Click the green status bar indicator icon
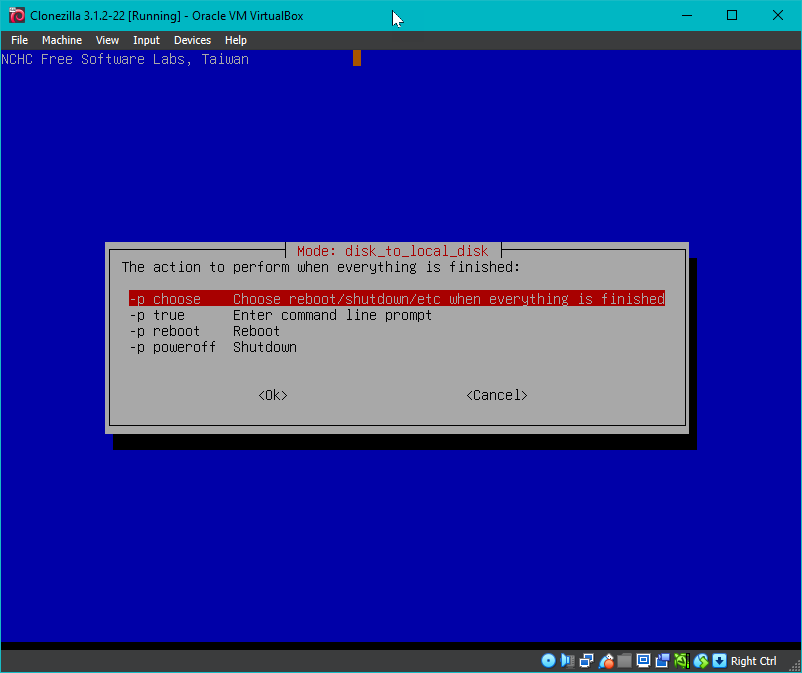802x673 pixels. (x=682, y=661)
